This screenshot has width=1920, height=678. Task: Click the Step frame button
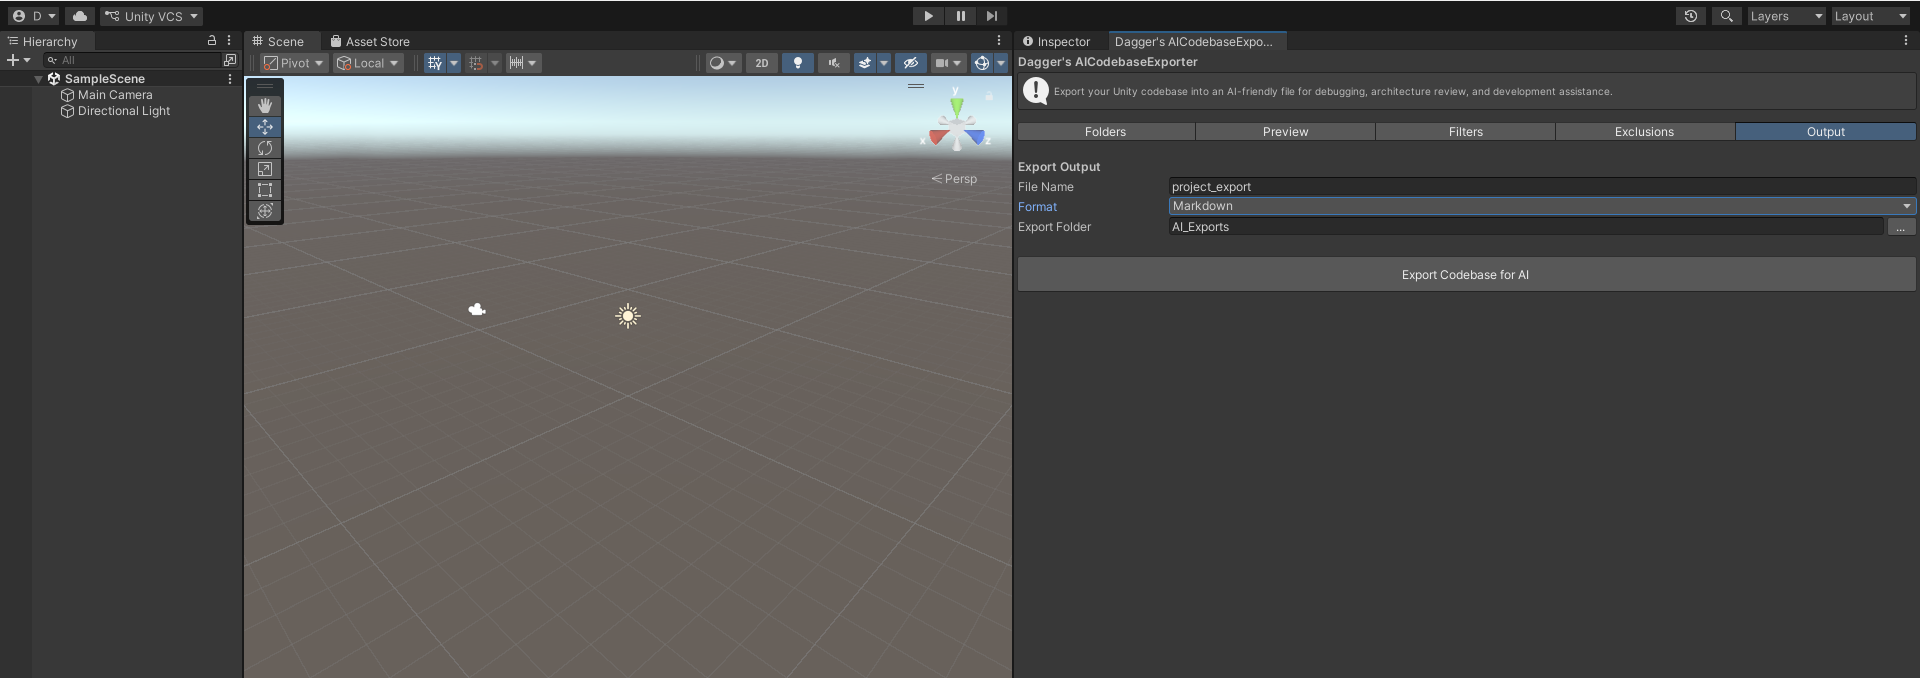(991, 16)
